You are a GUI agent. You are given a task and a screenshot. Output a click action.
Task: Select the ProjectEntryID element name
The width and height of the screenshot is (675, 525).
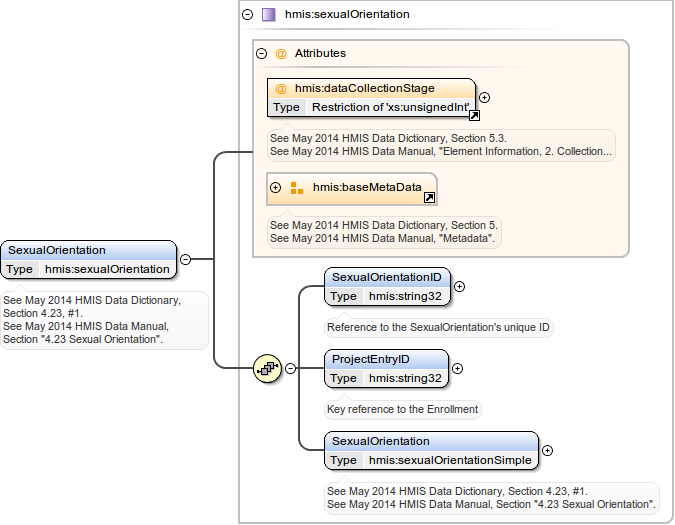click(371, 359)
